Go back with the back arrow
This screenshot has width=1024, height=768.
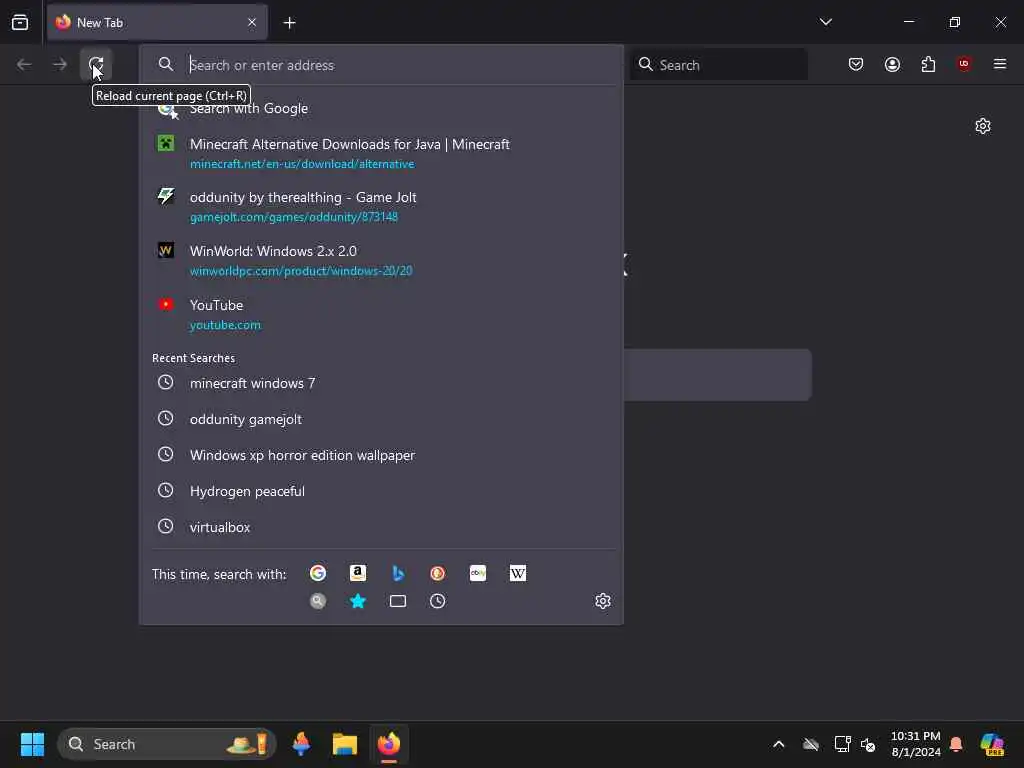pyautogui.click(x=24, y=64)
